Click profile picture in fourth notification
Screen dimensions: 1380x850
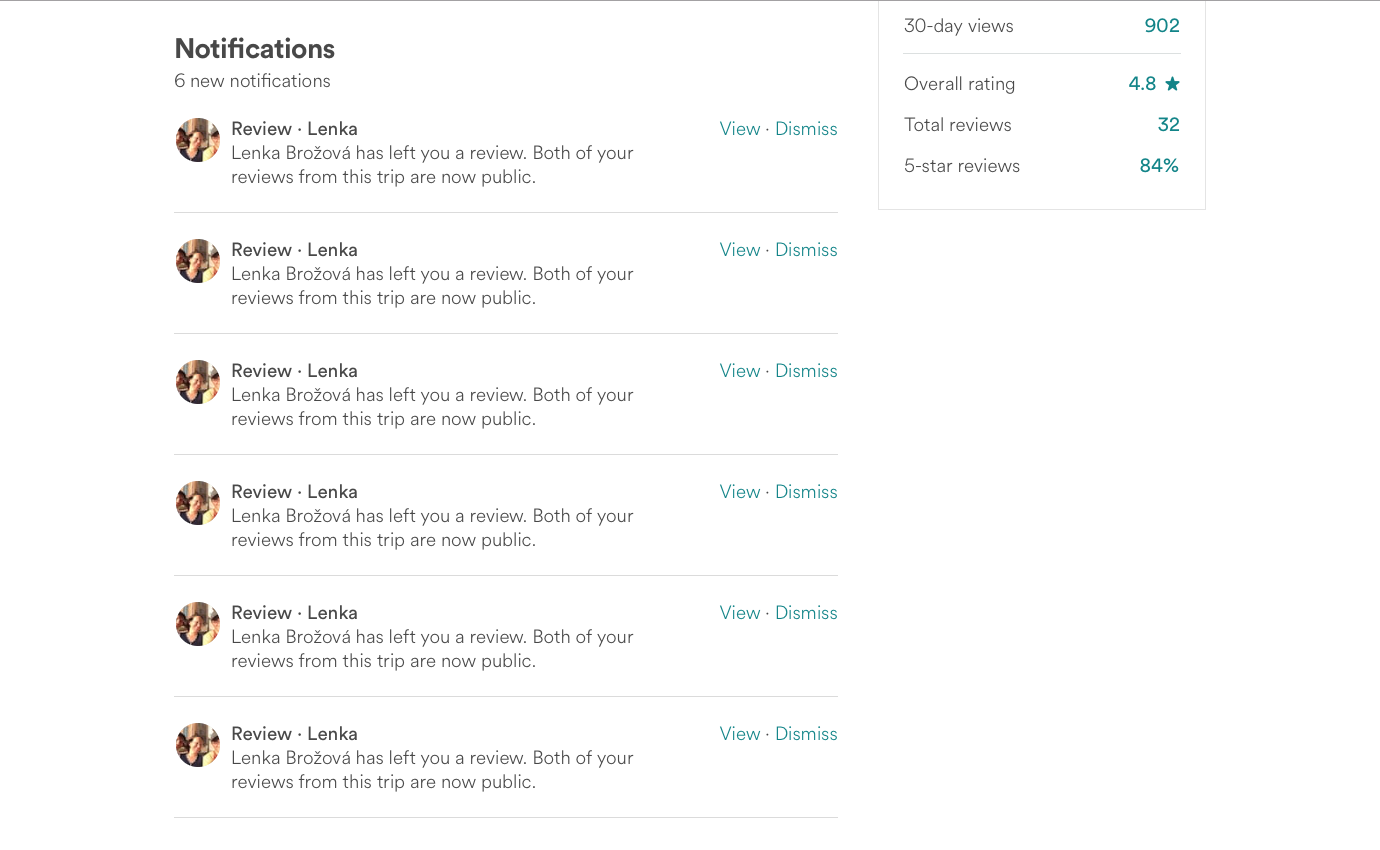[198, 503]
